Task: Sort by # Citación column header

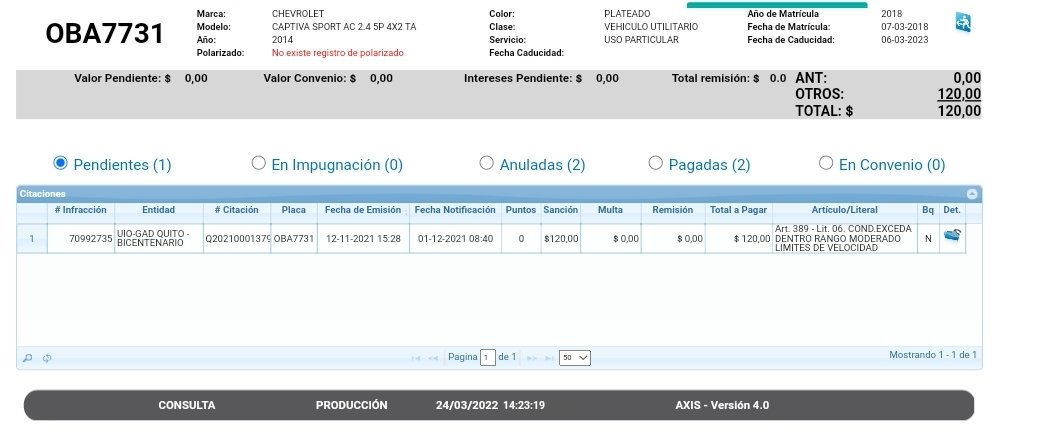Action: [x=236, y=210]
